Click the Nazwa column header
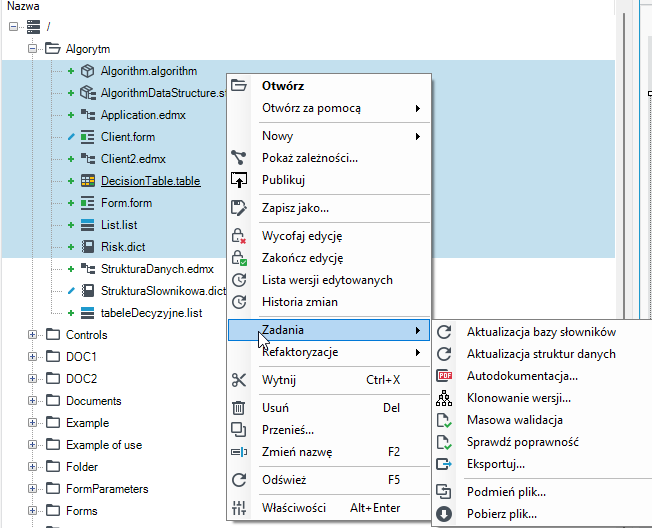Viewport: 652px width, 528px height. tap(23, 6)
